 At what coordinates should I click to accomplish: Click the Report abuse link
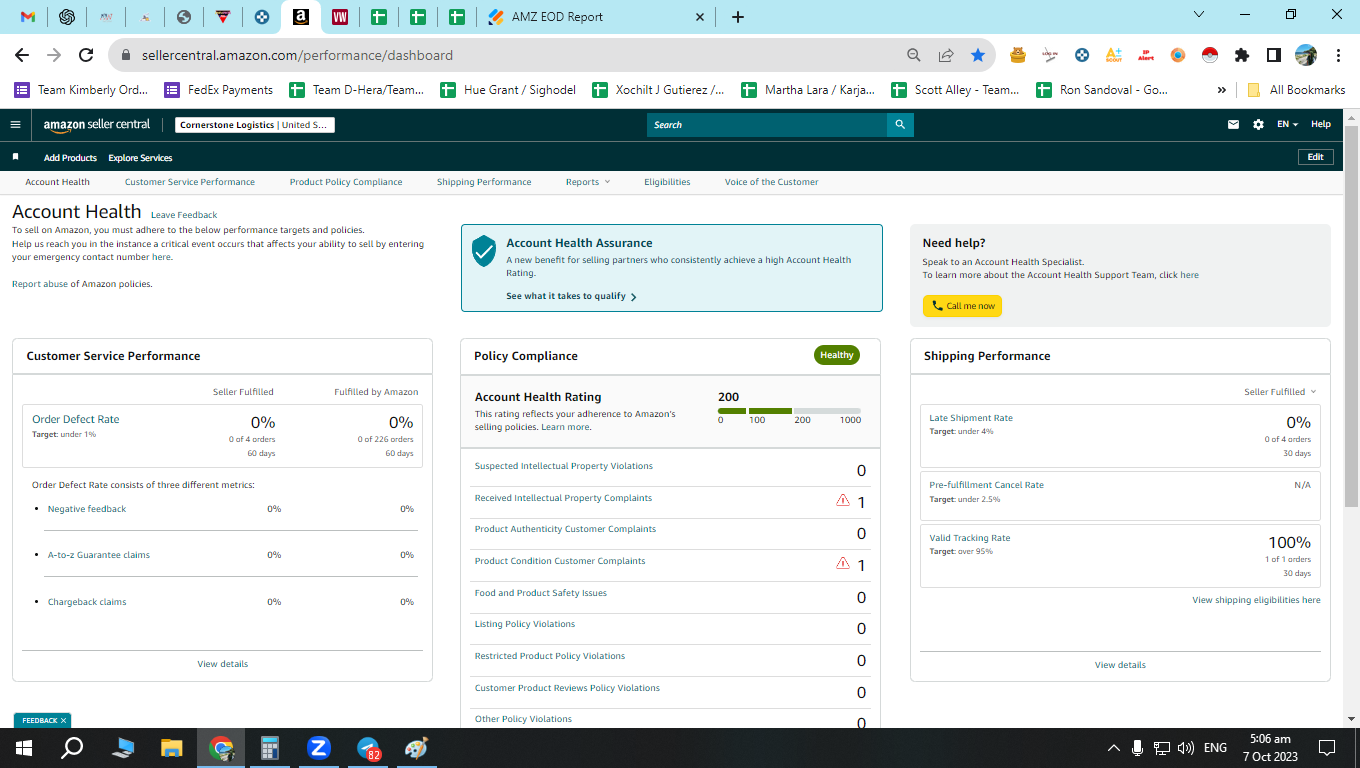click(39, 284)
